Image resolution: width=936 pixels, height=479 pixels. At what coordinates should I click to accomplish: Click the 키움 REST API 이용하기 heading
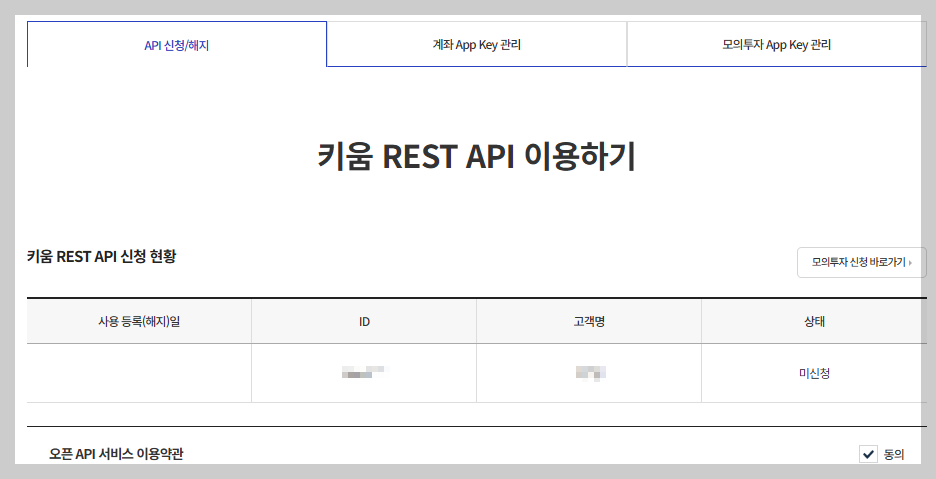pyautogui.click(x=476, y=156)
